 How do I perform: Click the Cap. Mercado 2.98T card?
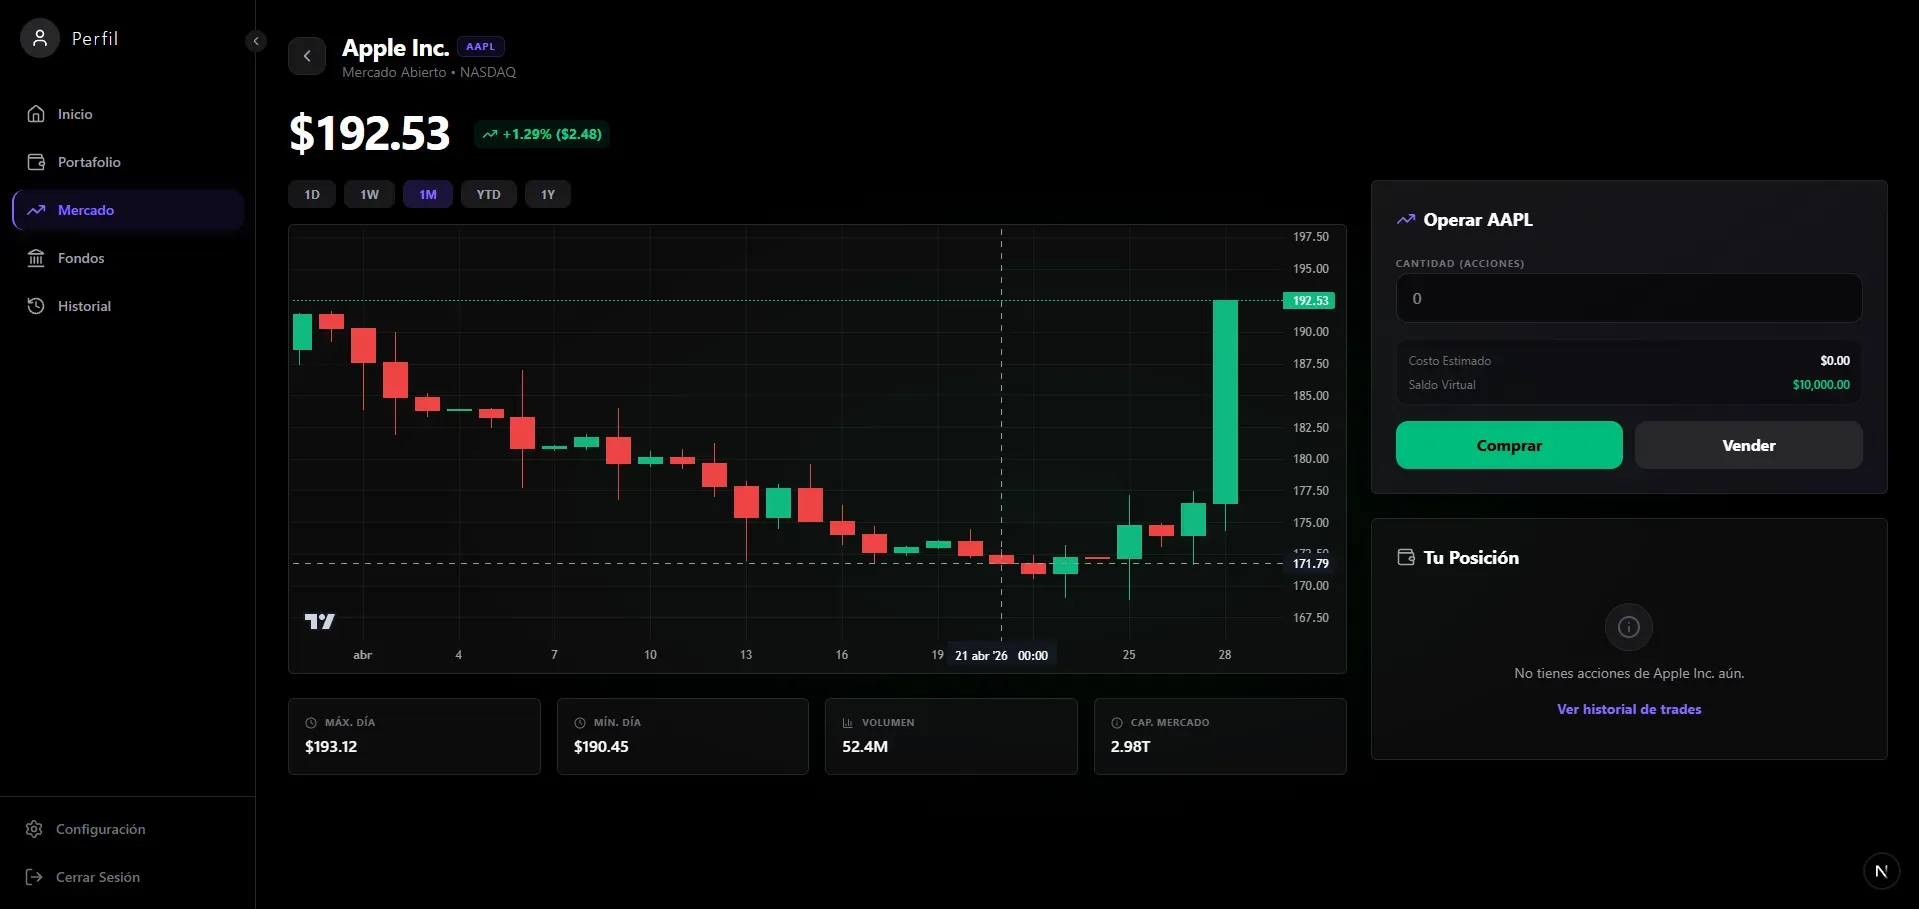tap(1220, 736)
